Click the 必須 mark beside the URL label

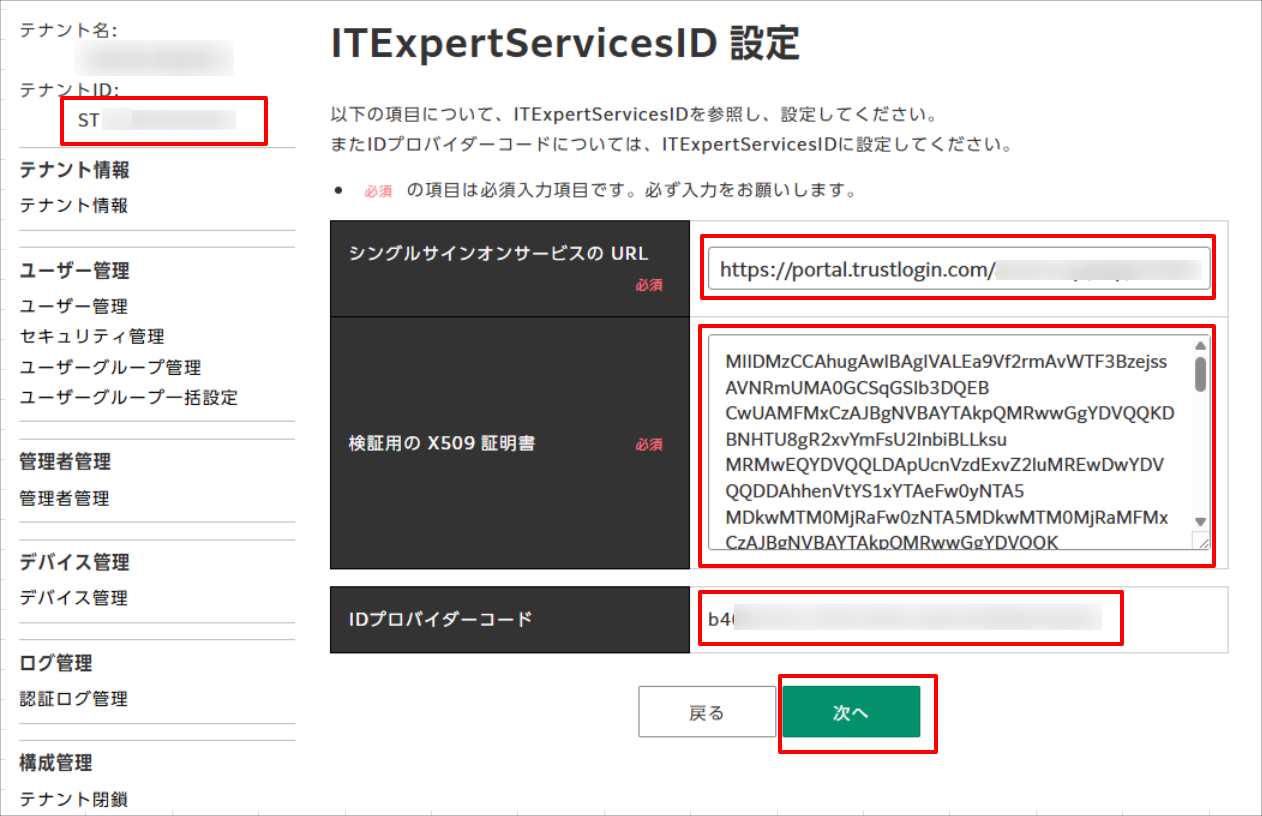(649, 285)
